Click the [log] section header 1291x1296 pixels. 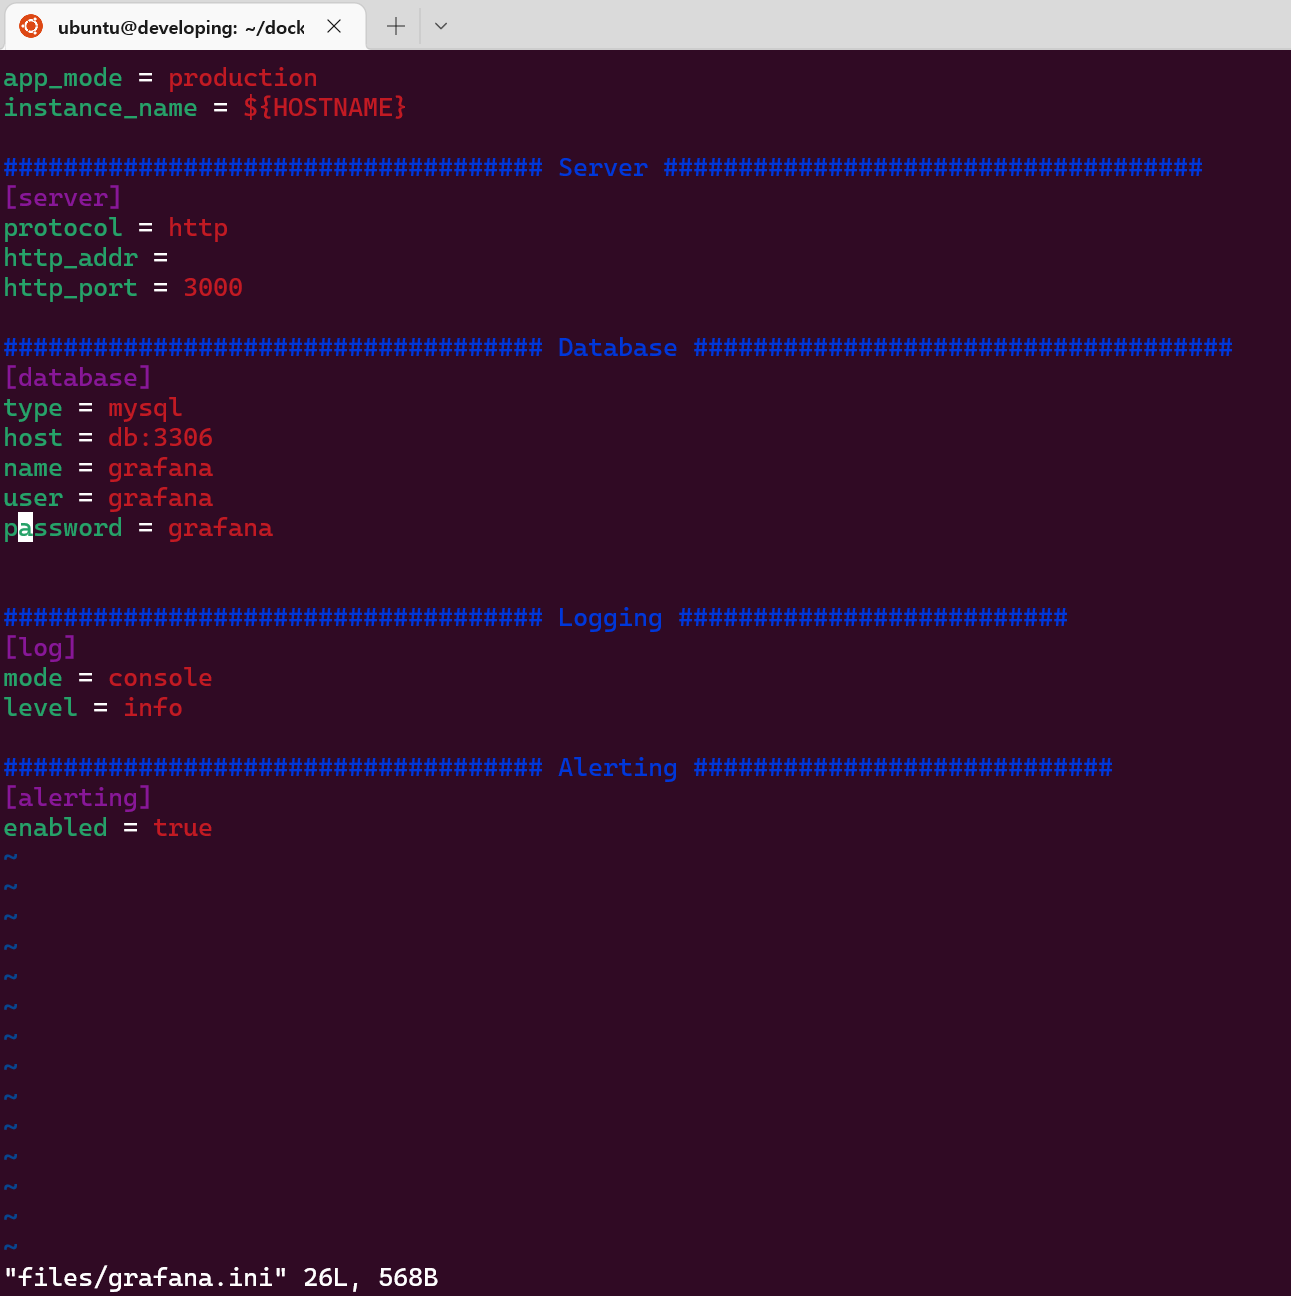pos(40,648)
